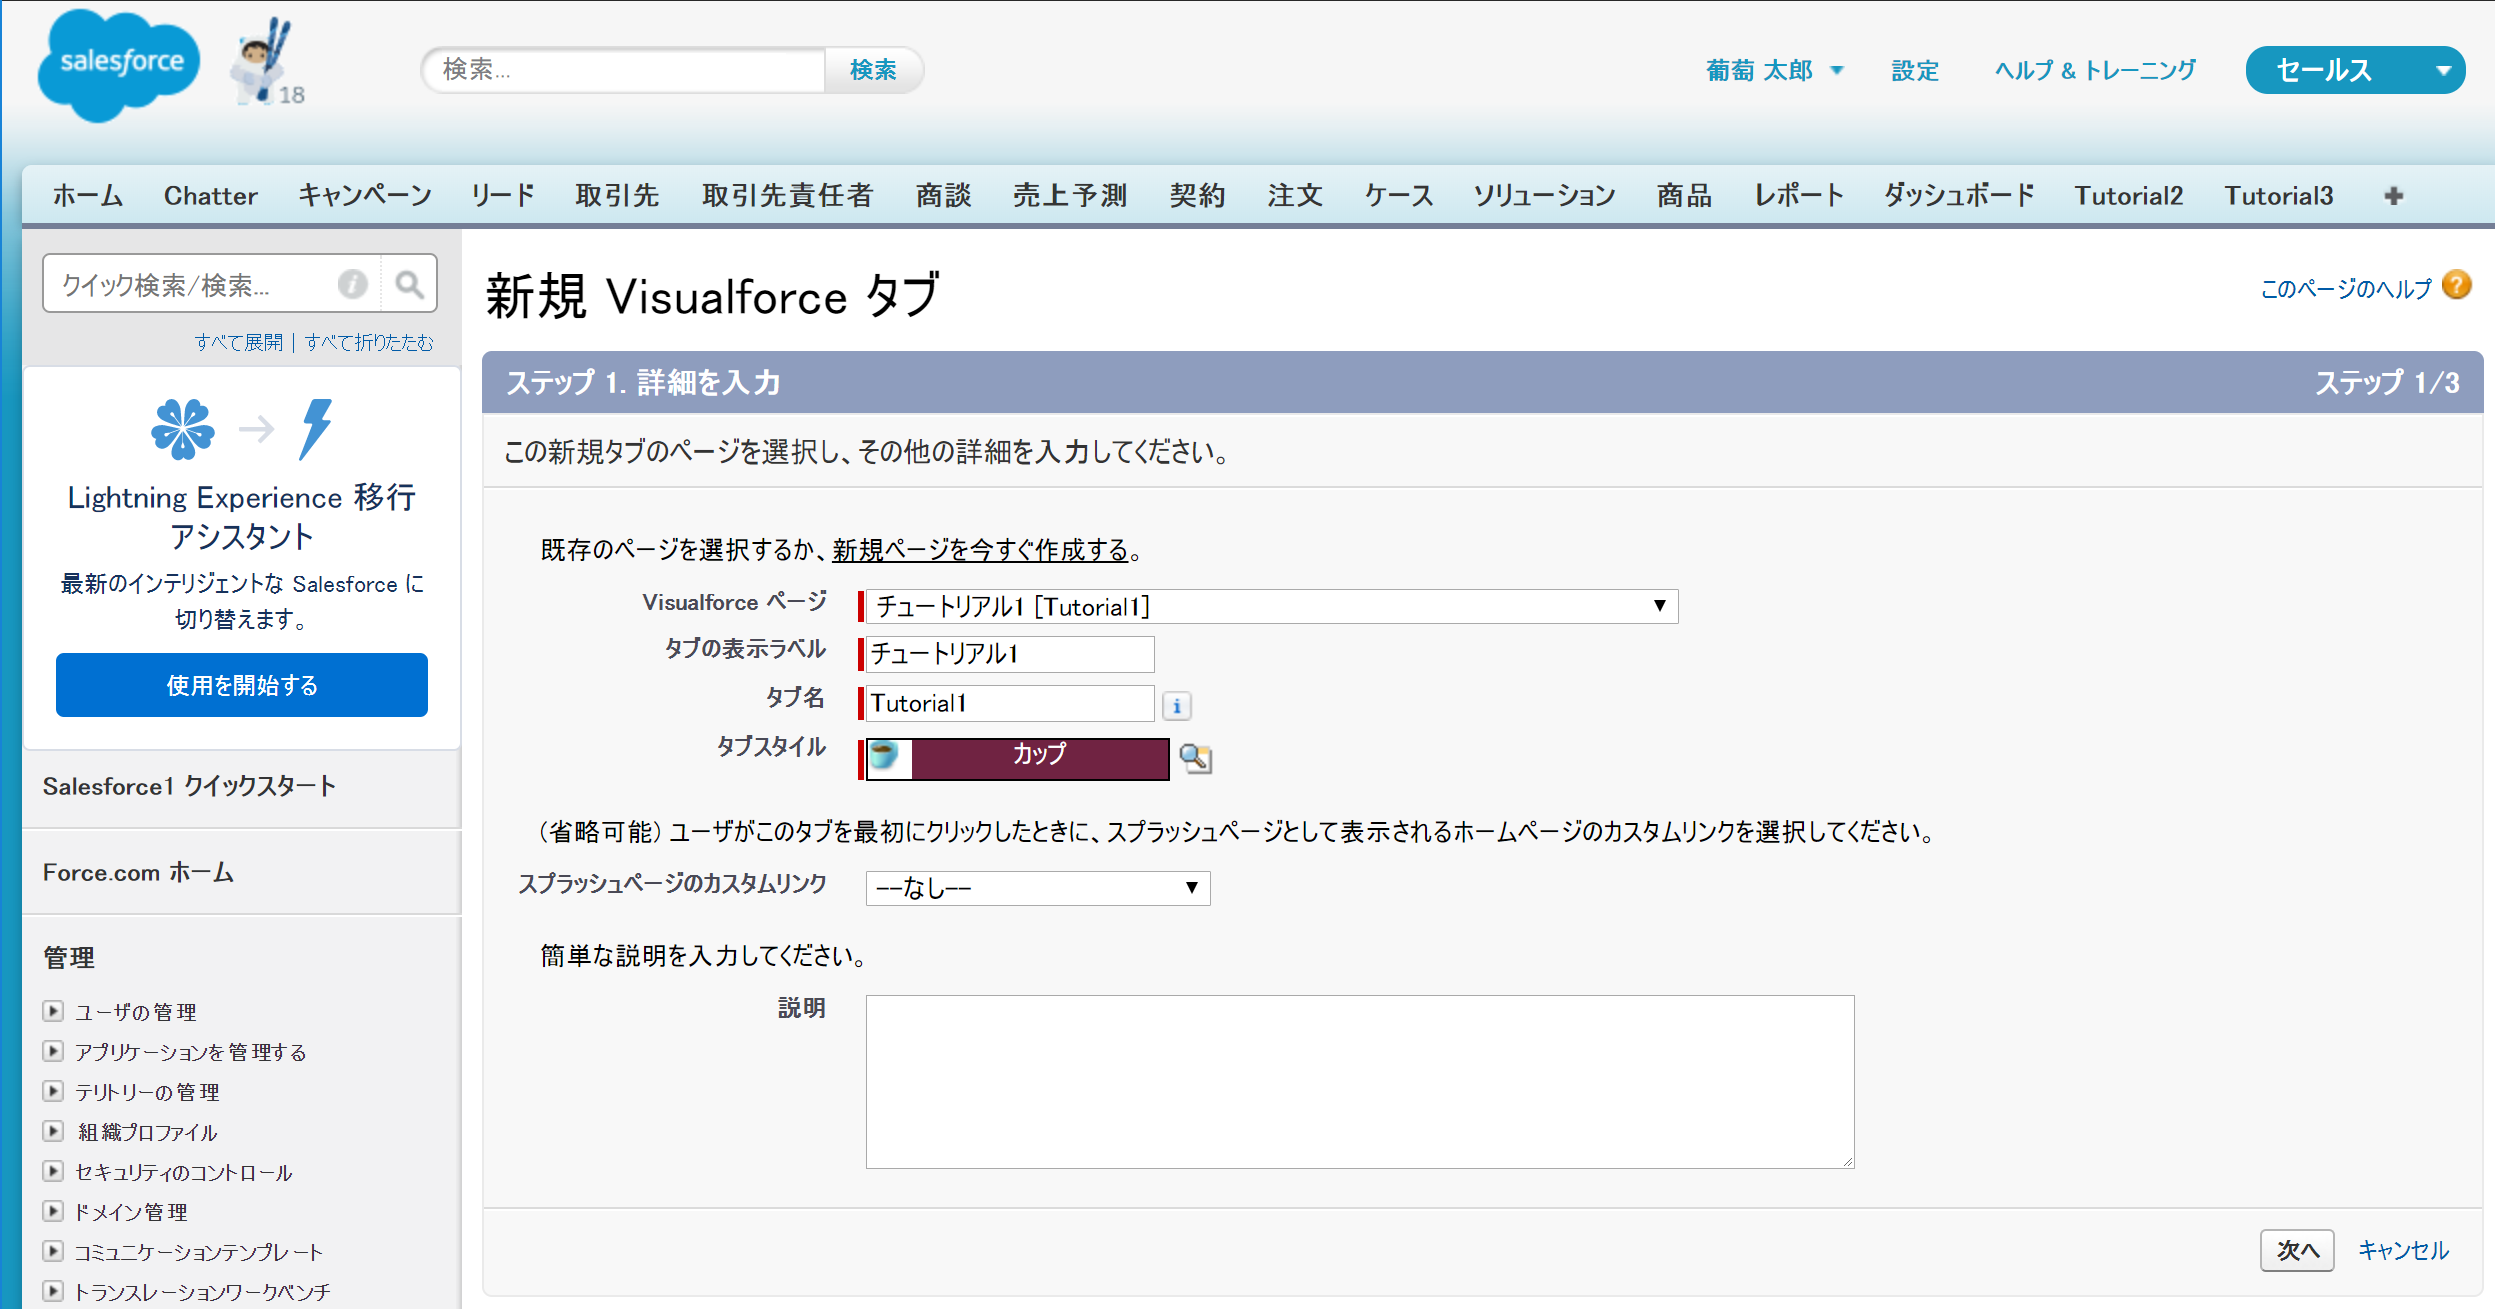
Task: Click the このページのヘルプ link
Action: [x=2346, y=289]
